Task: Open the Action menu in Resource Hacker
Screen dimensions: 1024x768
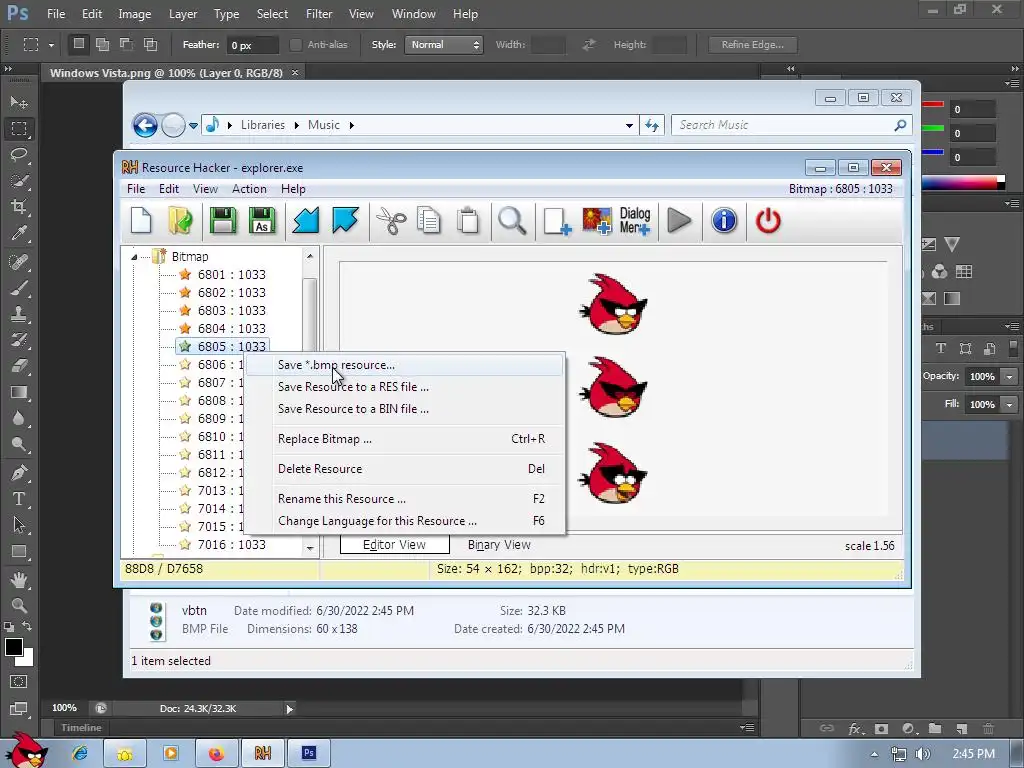Action: tap(249, 189)
